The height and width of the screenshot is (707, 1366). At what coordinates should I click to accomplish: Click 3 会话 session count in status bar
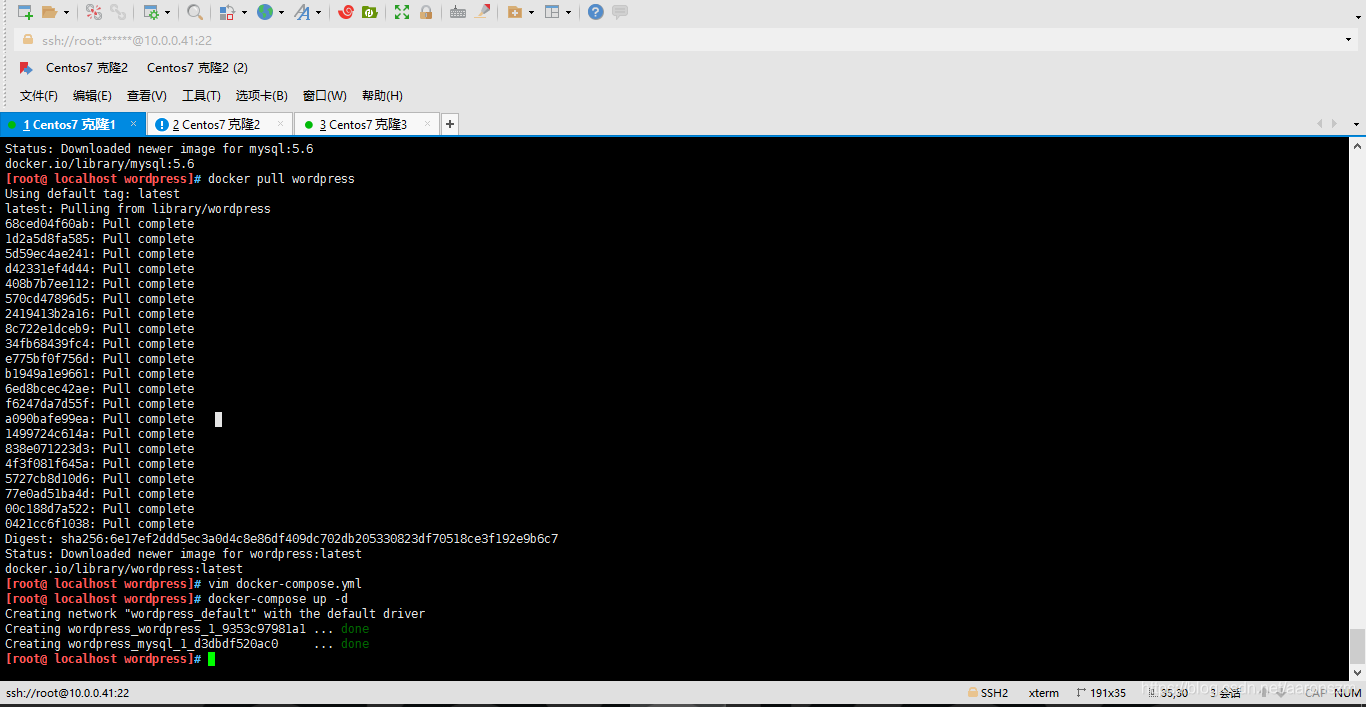coord(1224,693)
